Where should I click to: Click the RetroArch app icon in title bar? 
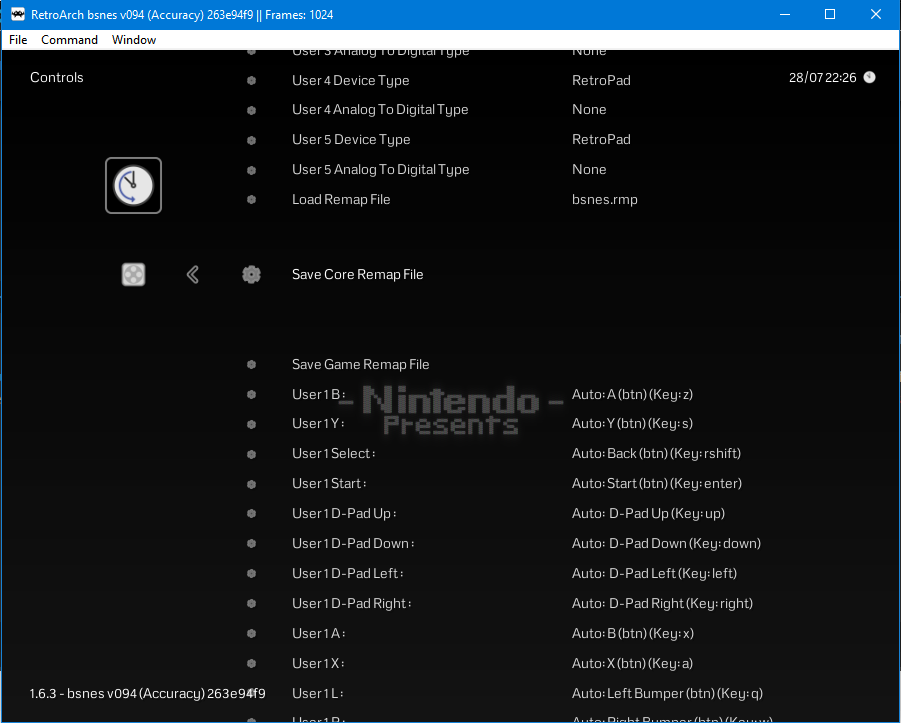(x=18, y=14)
